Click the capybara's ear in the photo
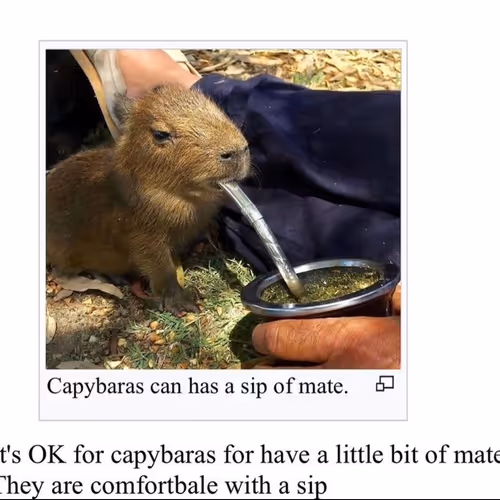500x500 pixels. [x=122, y=108]
